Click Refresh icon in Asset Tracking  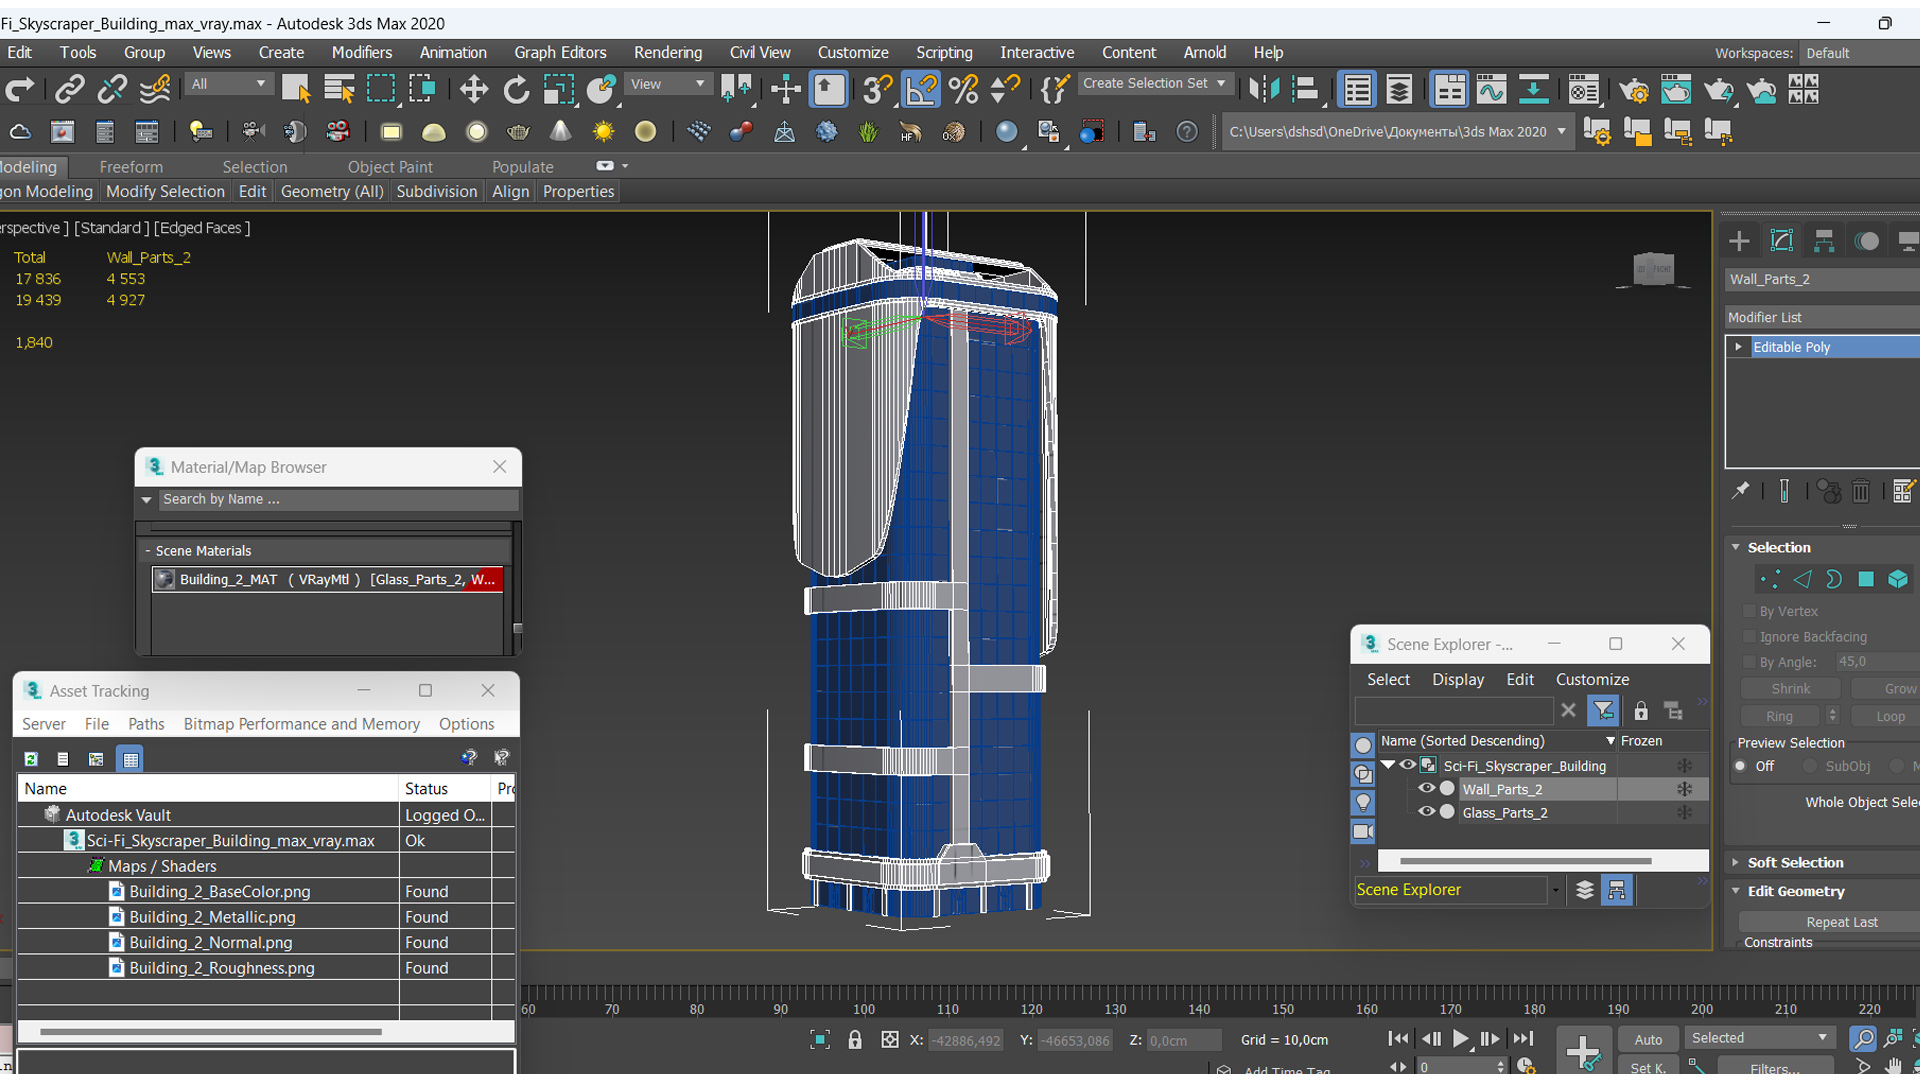[31, 759]
